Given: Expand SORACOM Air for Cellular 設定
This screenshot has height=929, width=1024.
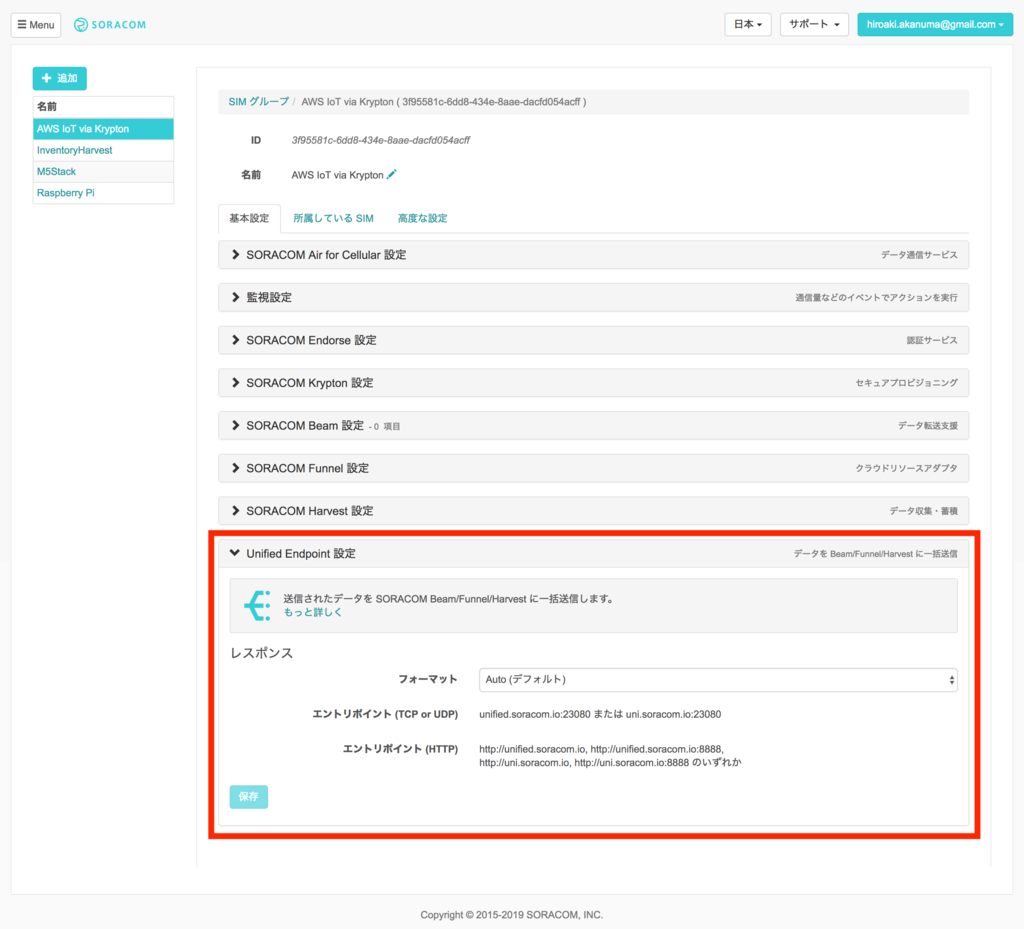Looking at the screenshot, I should tap(593, 255).
